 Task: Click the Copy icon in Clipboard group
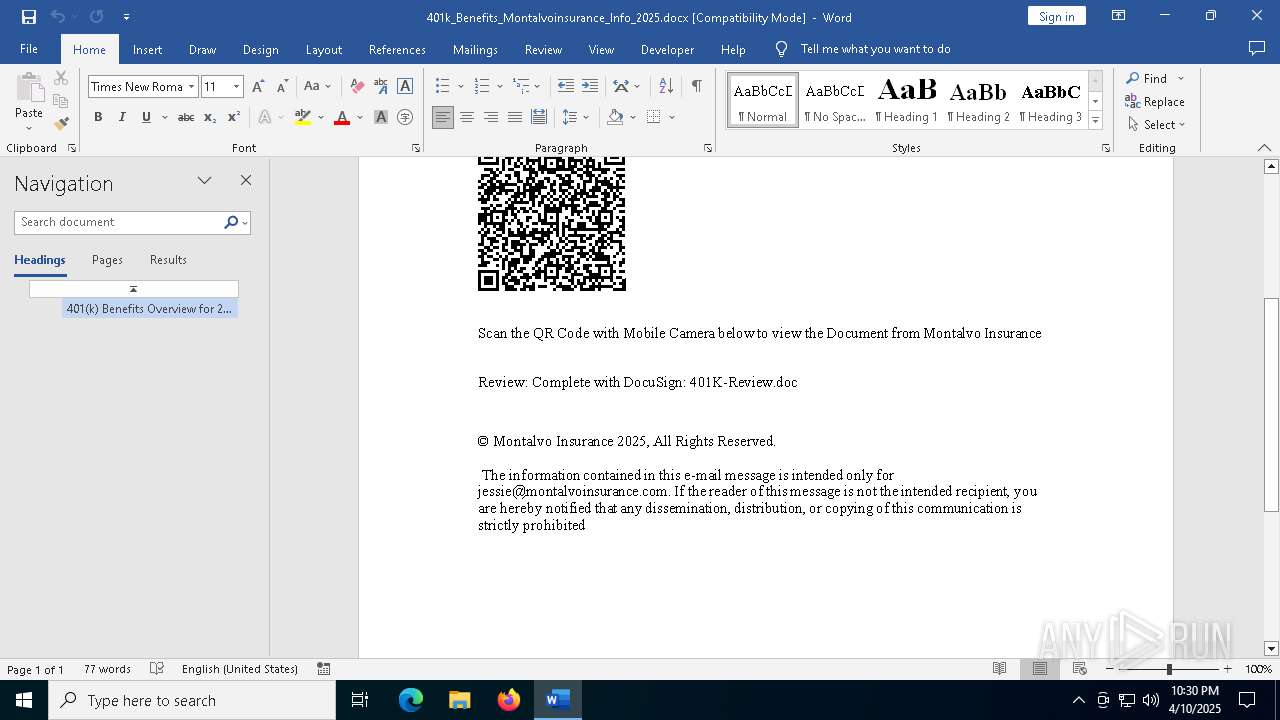tap(61, 101)
